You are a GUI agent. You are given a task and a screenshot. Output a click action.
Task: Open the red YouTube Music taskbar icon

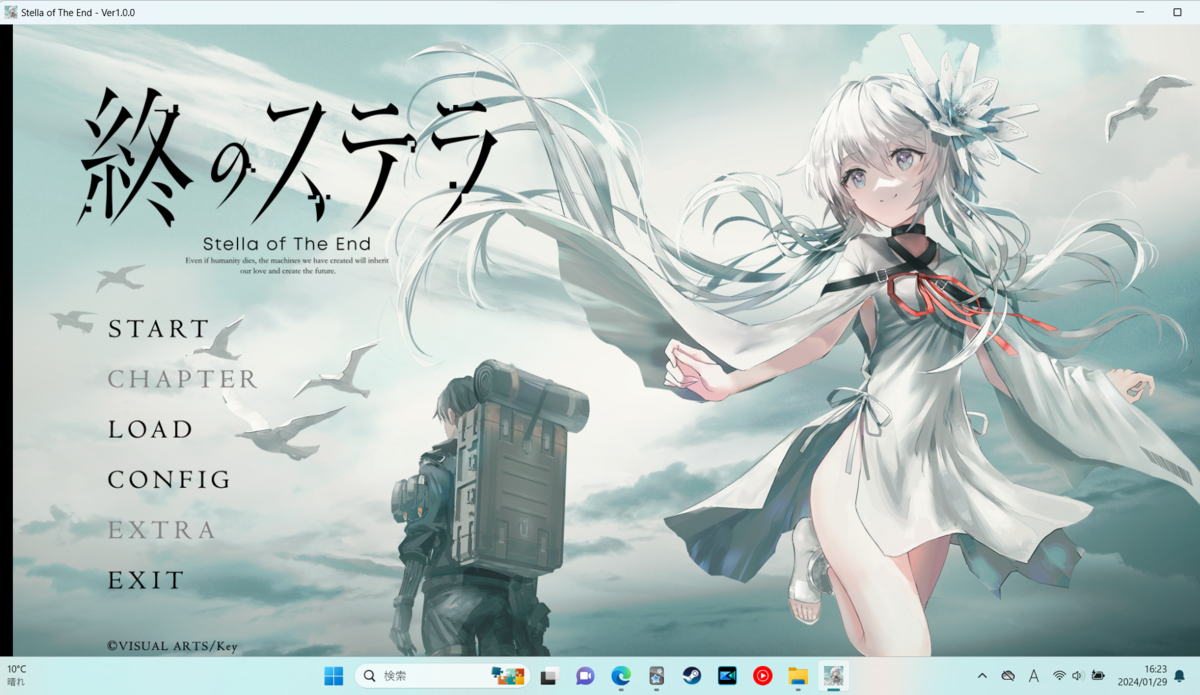pos(762,676)
